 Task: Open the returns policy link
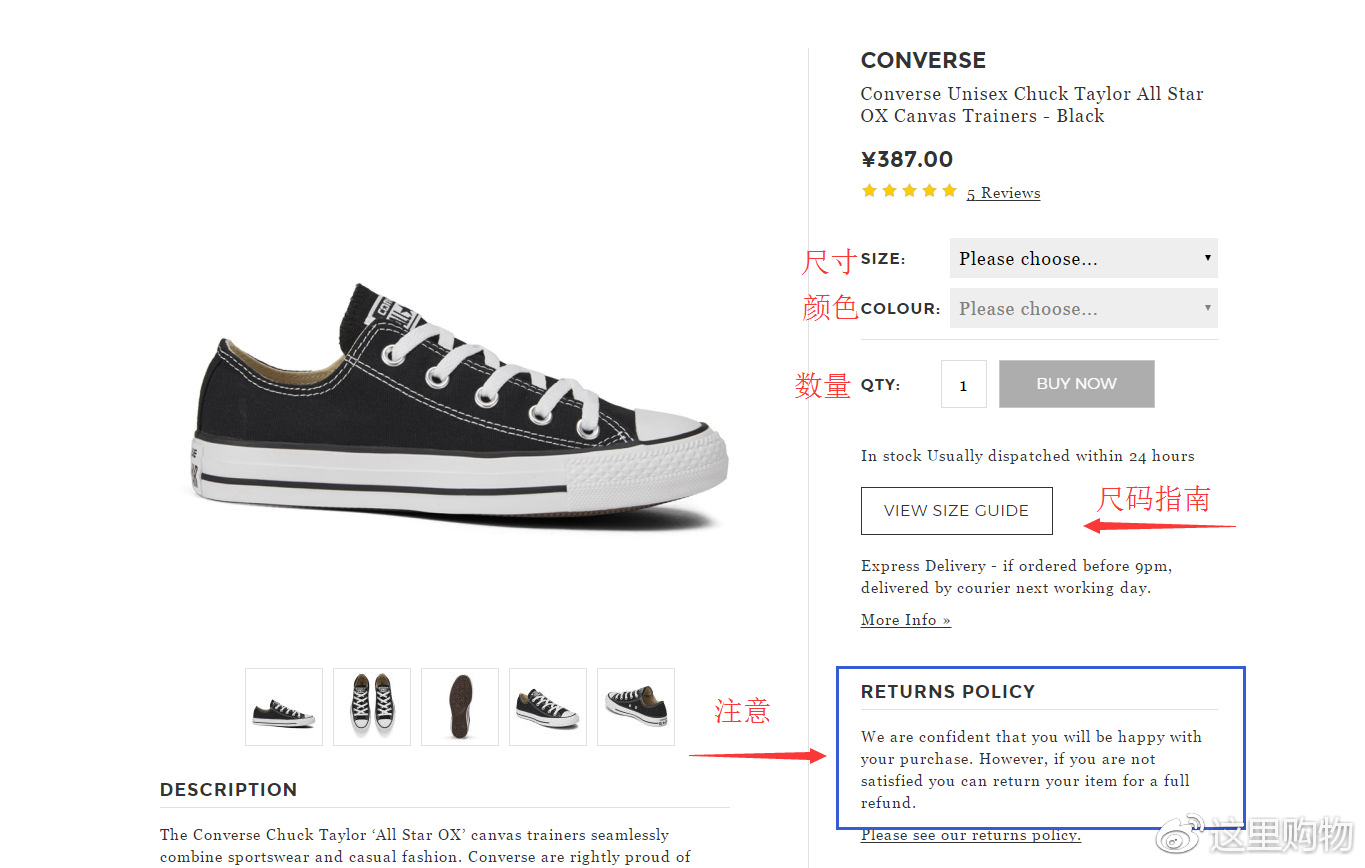[970, 835]
